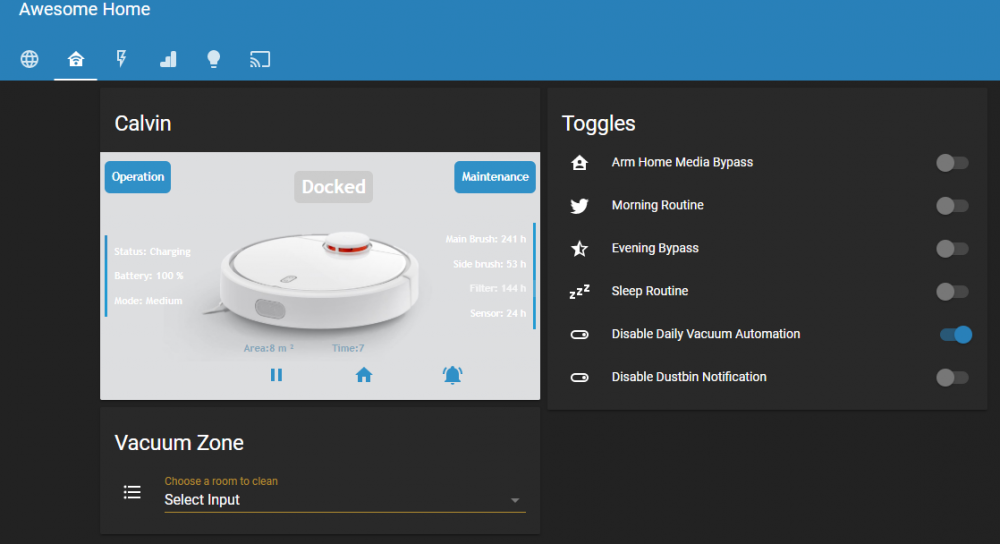Locate the vacuum with bell icon
The width and height of the screenshot is (1000, 544).
452,375
